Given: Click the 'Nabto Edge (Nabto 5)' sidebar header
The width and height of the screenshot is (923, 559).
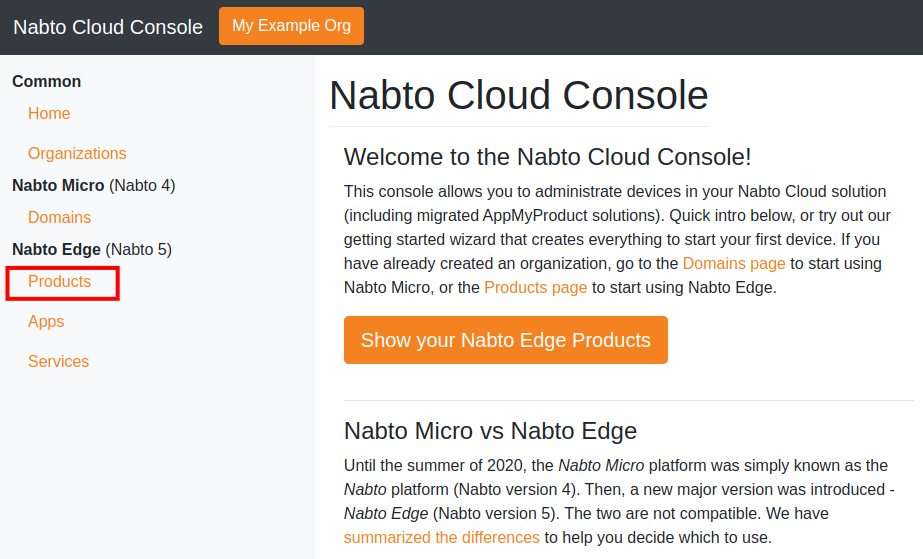Looking at the screenshot, I should 91,250.
